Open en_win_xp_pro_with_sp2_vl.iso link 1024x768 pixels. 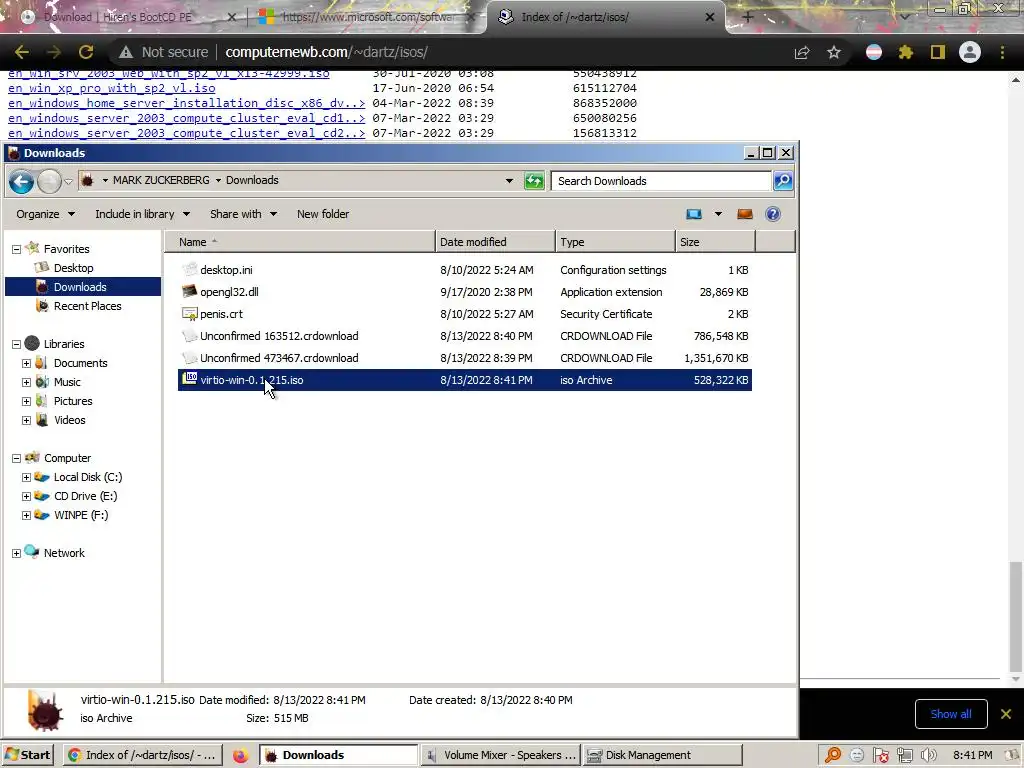[x=112, y=88]
